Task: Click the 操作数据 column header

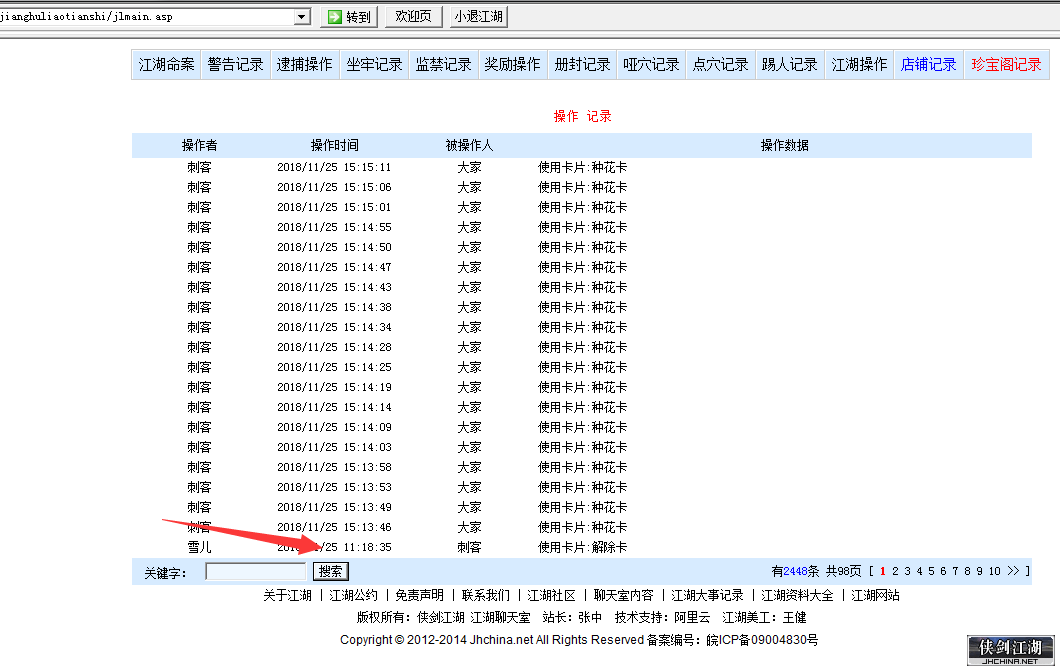Action: pos(784,145)
